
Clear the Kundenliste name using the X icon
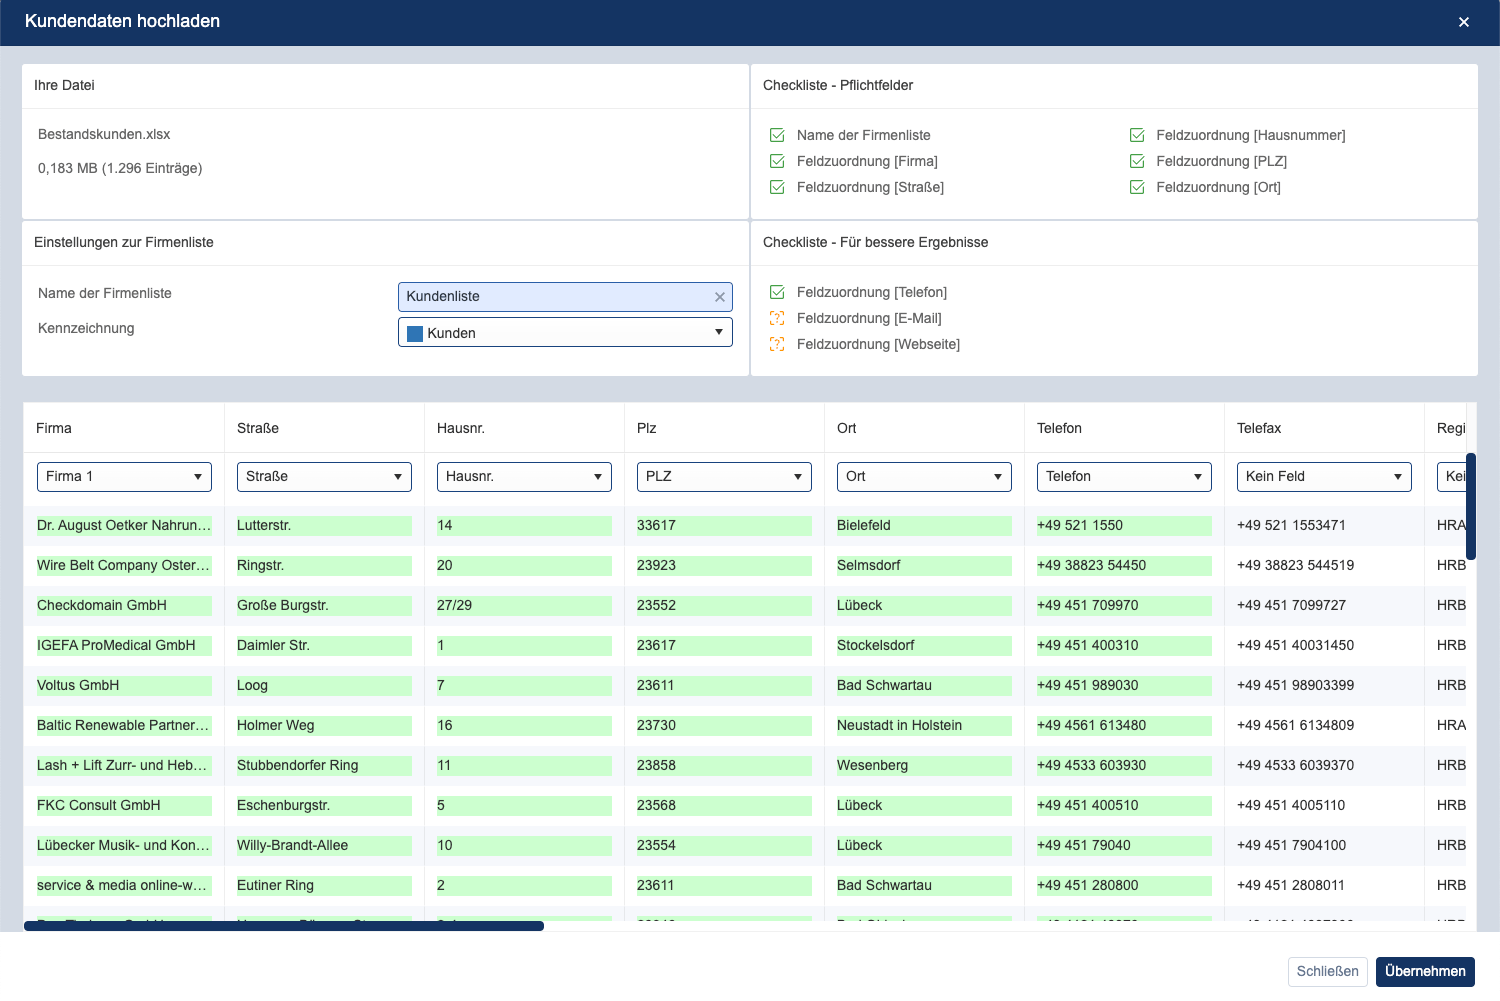point(719,297)
